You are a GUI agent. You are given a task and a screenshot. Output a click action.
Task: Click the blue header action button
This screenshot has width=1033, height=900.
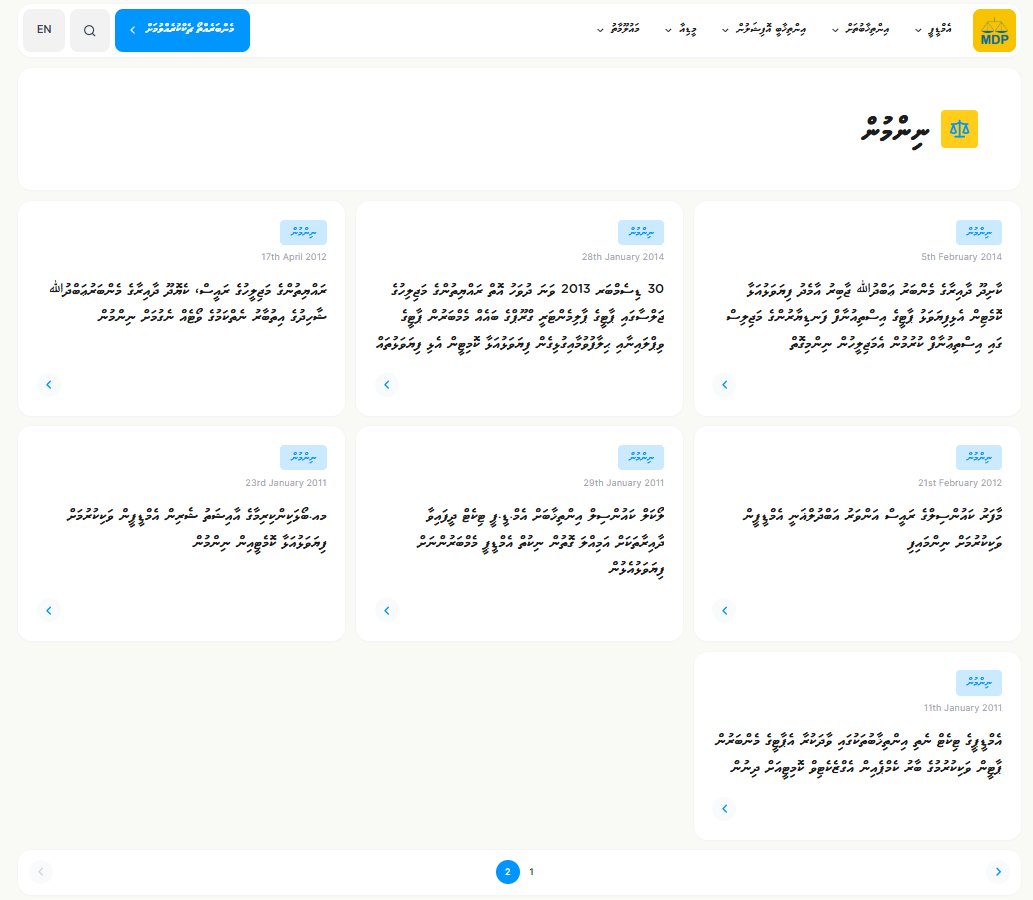(182, 30)
